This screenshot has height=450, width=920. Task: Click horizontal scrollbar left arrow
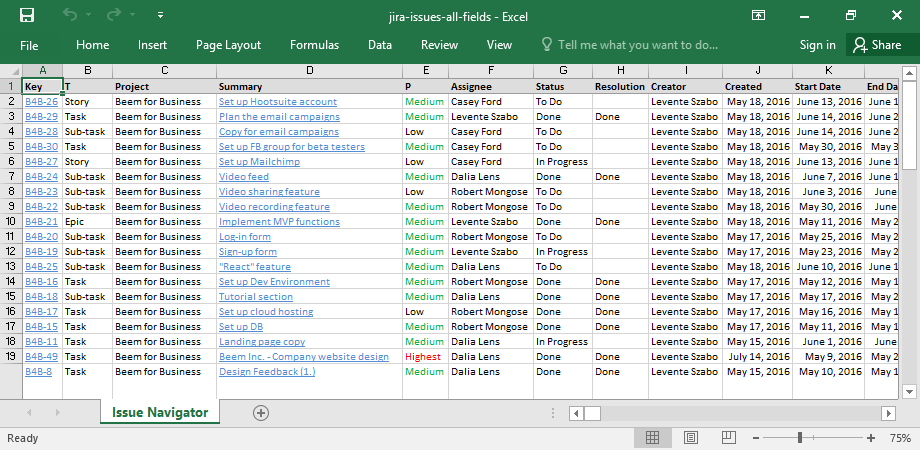(x=576, y=414)
